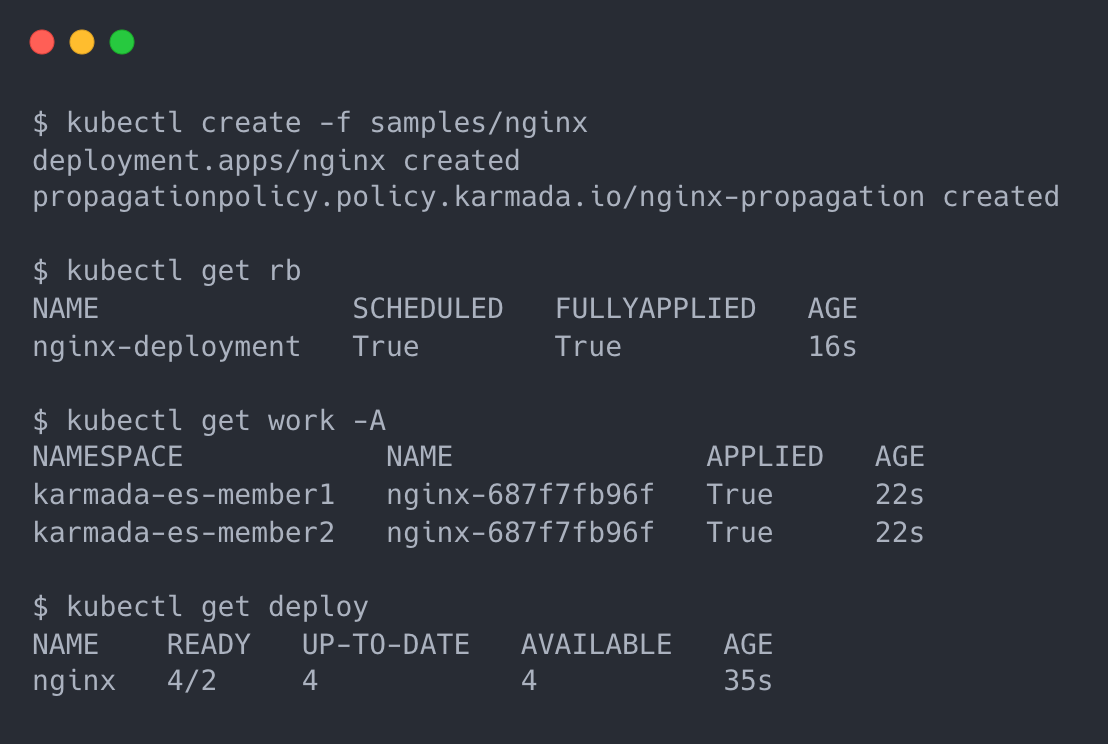Select the nginx-deployment resource binding name
1108x744 pixels.
click(x=166, y=346)
